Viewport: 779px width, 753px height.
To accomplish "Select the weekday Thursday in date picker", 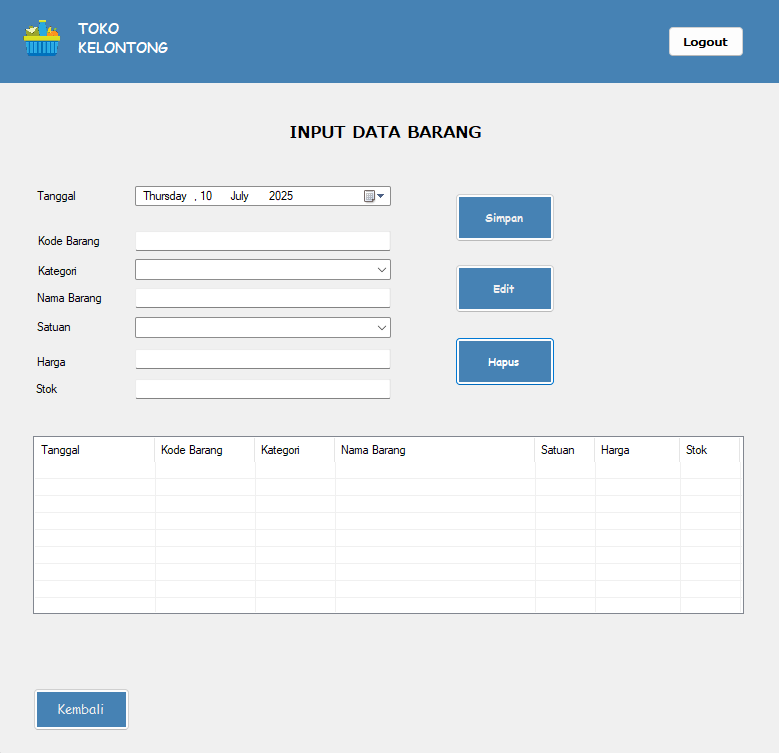I will tap(165, 196).
